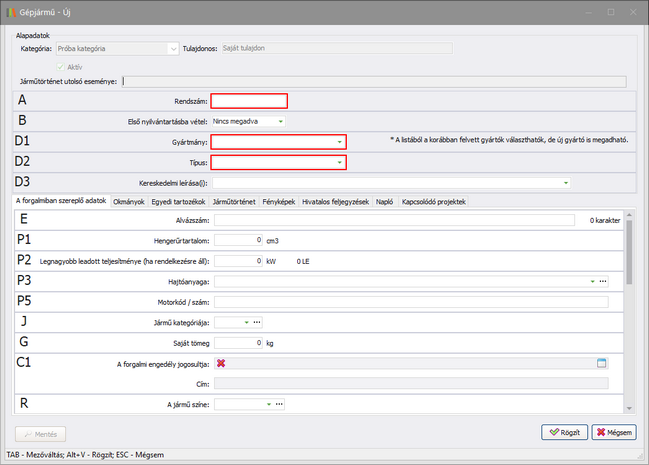
Task: Expand Első nyilvántartásba vétel dropdown
Action: (281, 121)
